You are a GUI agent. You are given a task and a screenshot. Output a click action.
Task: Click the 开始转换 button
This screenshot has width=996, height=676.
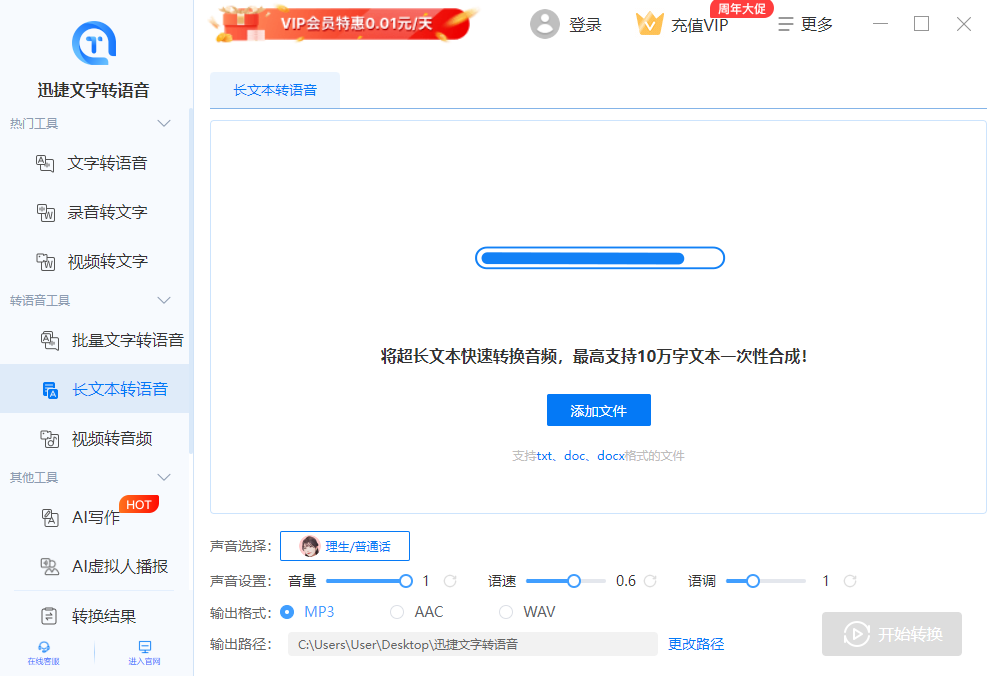(x=891, y=634)
